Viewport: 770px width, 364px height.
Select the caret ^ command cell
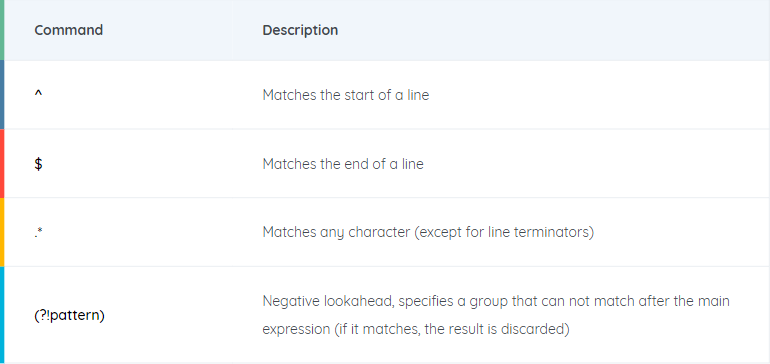pos(38,95)
